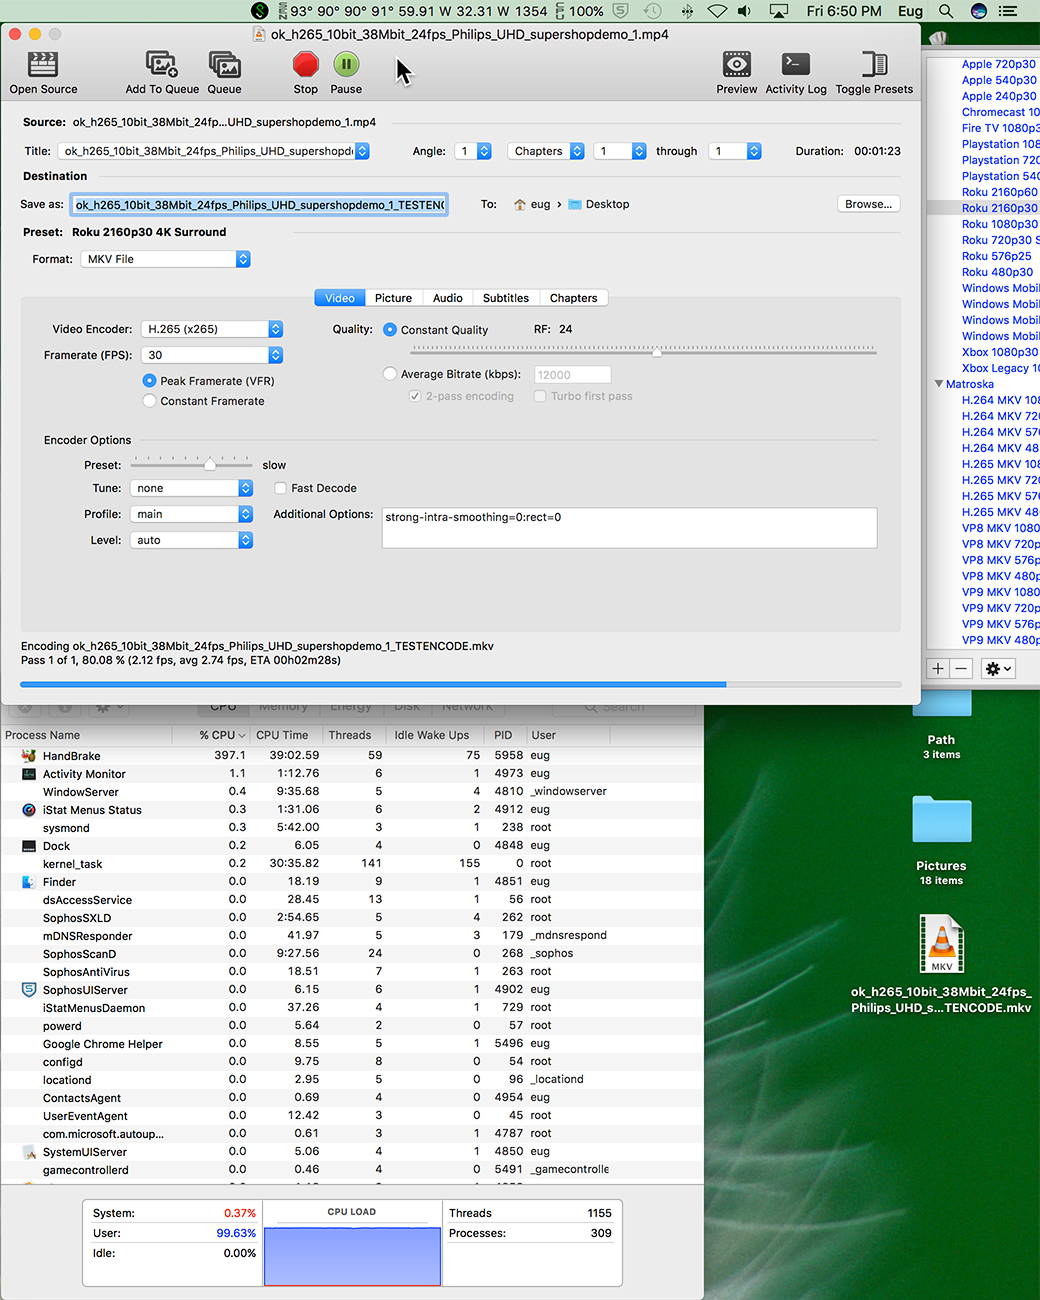The height and width of the screenshot is (1300, 1040).
Task: Stop the current encode
Action: [306, 64]
